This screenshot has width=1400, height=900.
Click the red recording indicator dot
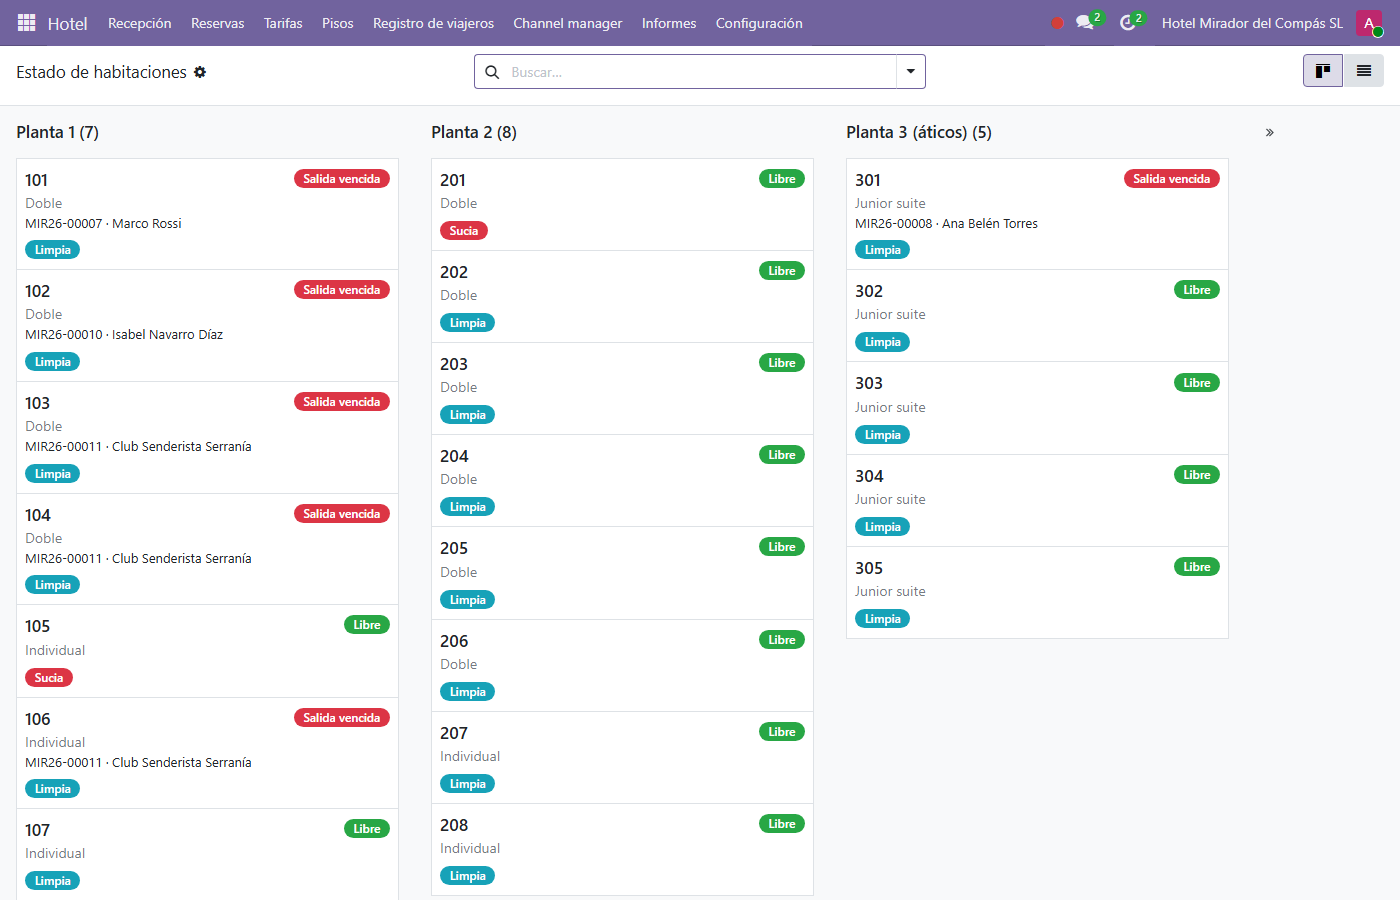click(x=1057, y=23)
